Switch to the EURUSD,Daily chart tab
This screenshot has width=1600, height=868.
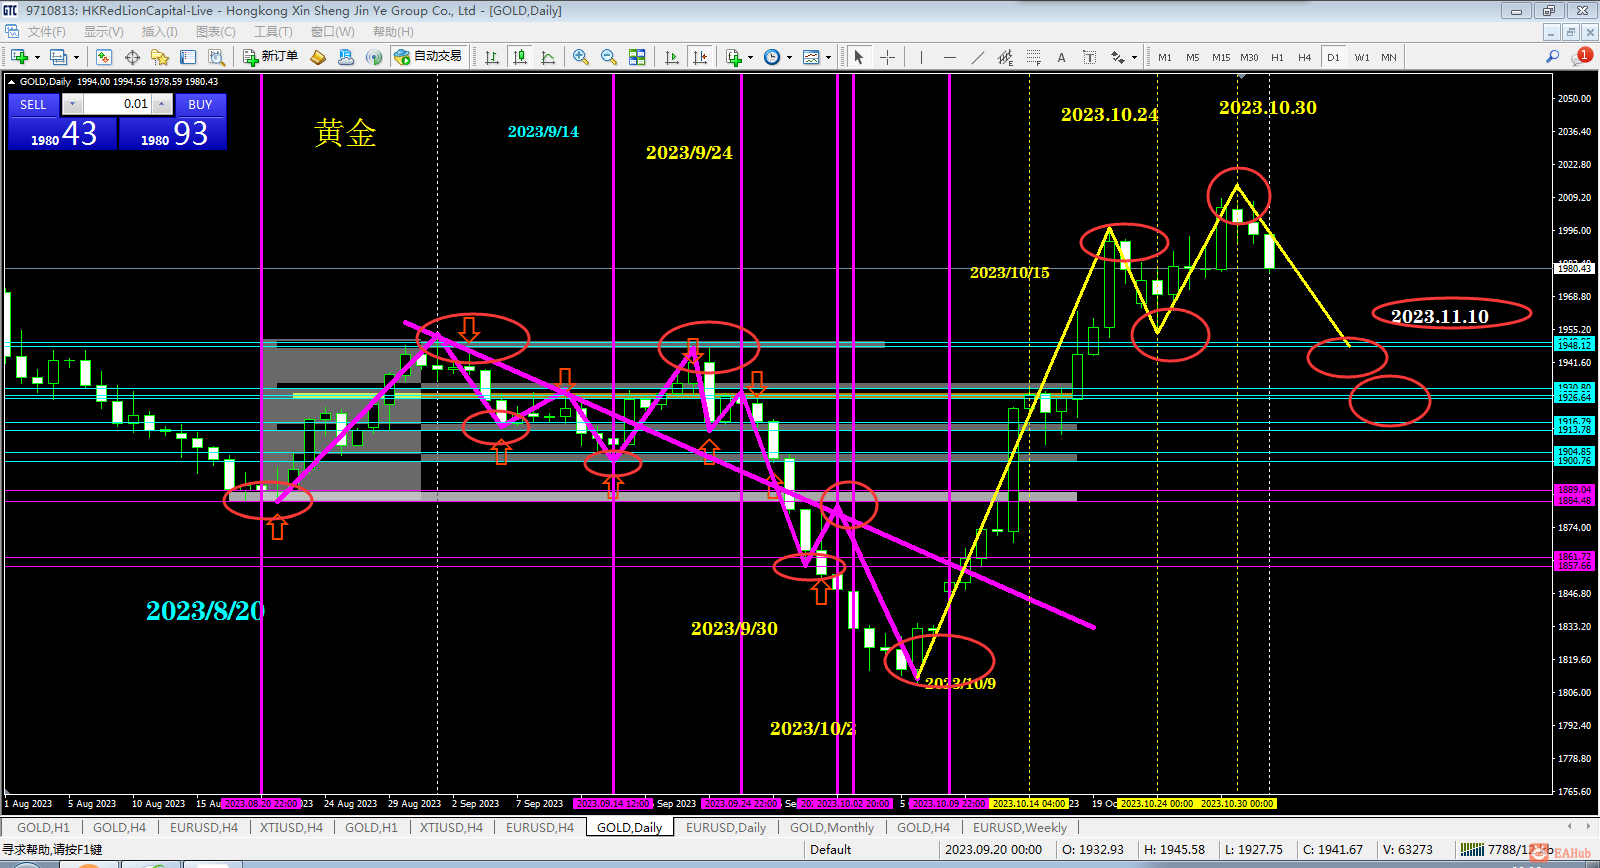(x=726, y=827)
